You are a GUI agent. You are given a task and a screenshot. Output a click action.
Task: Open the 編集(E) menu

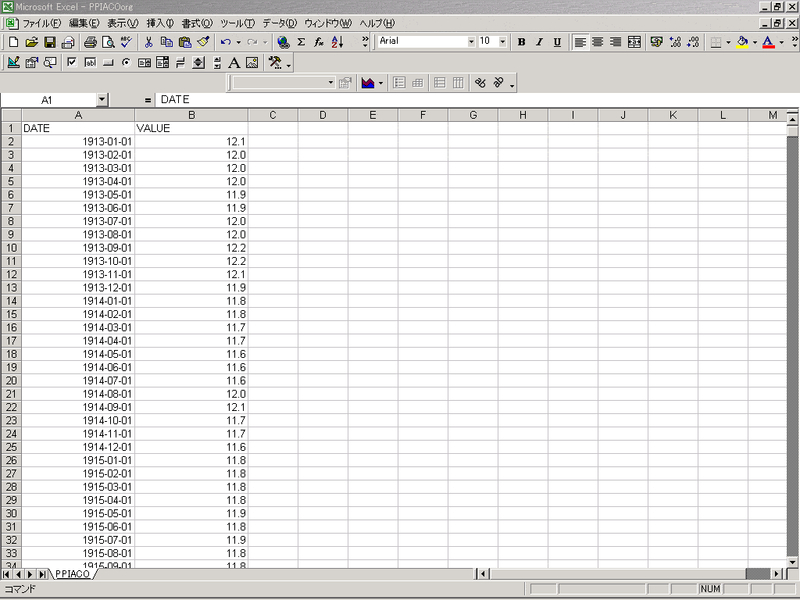pyautogui.click(x=84, y=23)
